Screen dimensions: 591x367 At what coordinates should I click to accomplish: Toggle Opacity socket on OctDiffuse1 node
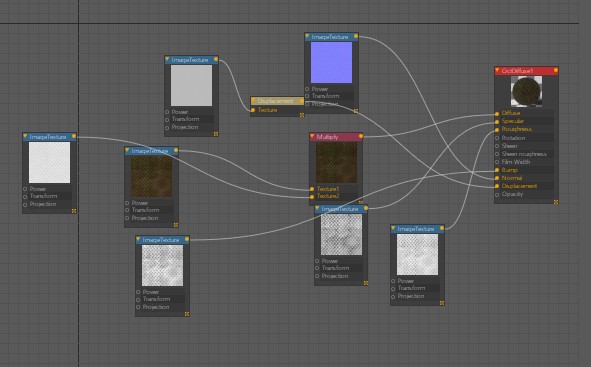tap(497, 194)
